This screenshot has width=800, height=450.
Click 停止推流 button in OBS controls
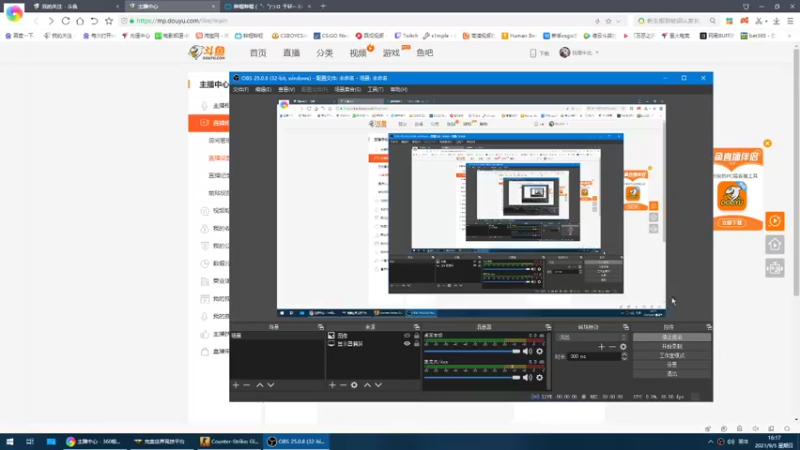pos(671,337)
